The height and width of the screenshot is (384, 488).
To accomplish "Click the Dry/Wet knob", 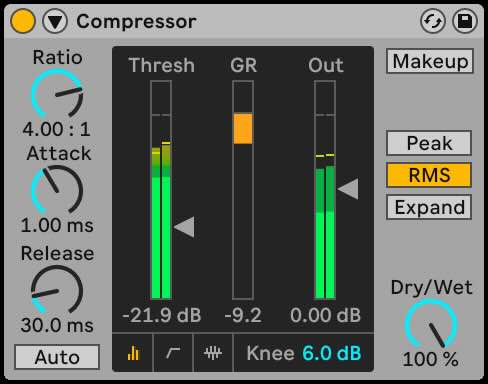I will (431, 325).
